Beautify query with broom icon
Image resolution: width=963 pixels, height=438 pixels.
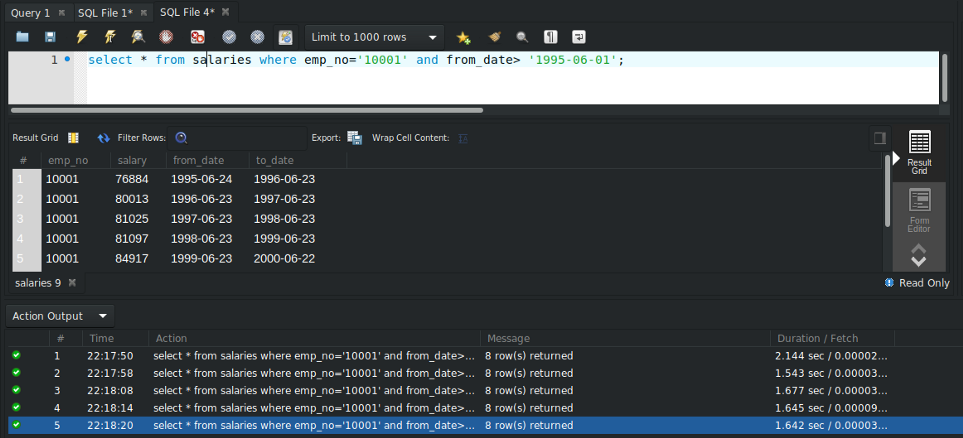[494, 37]
